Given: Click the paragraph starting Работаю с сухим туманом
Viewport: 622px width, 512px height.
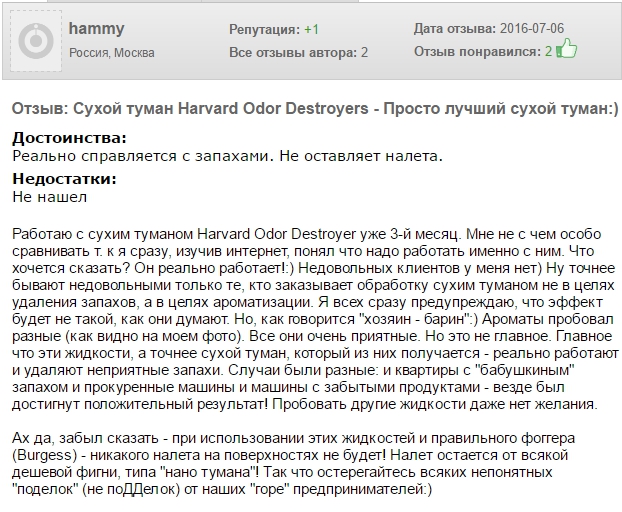Looking at the screenshot, I should 315,319.
